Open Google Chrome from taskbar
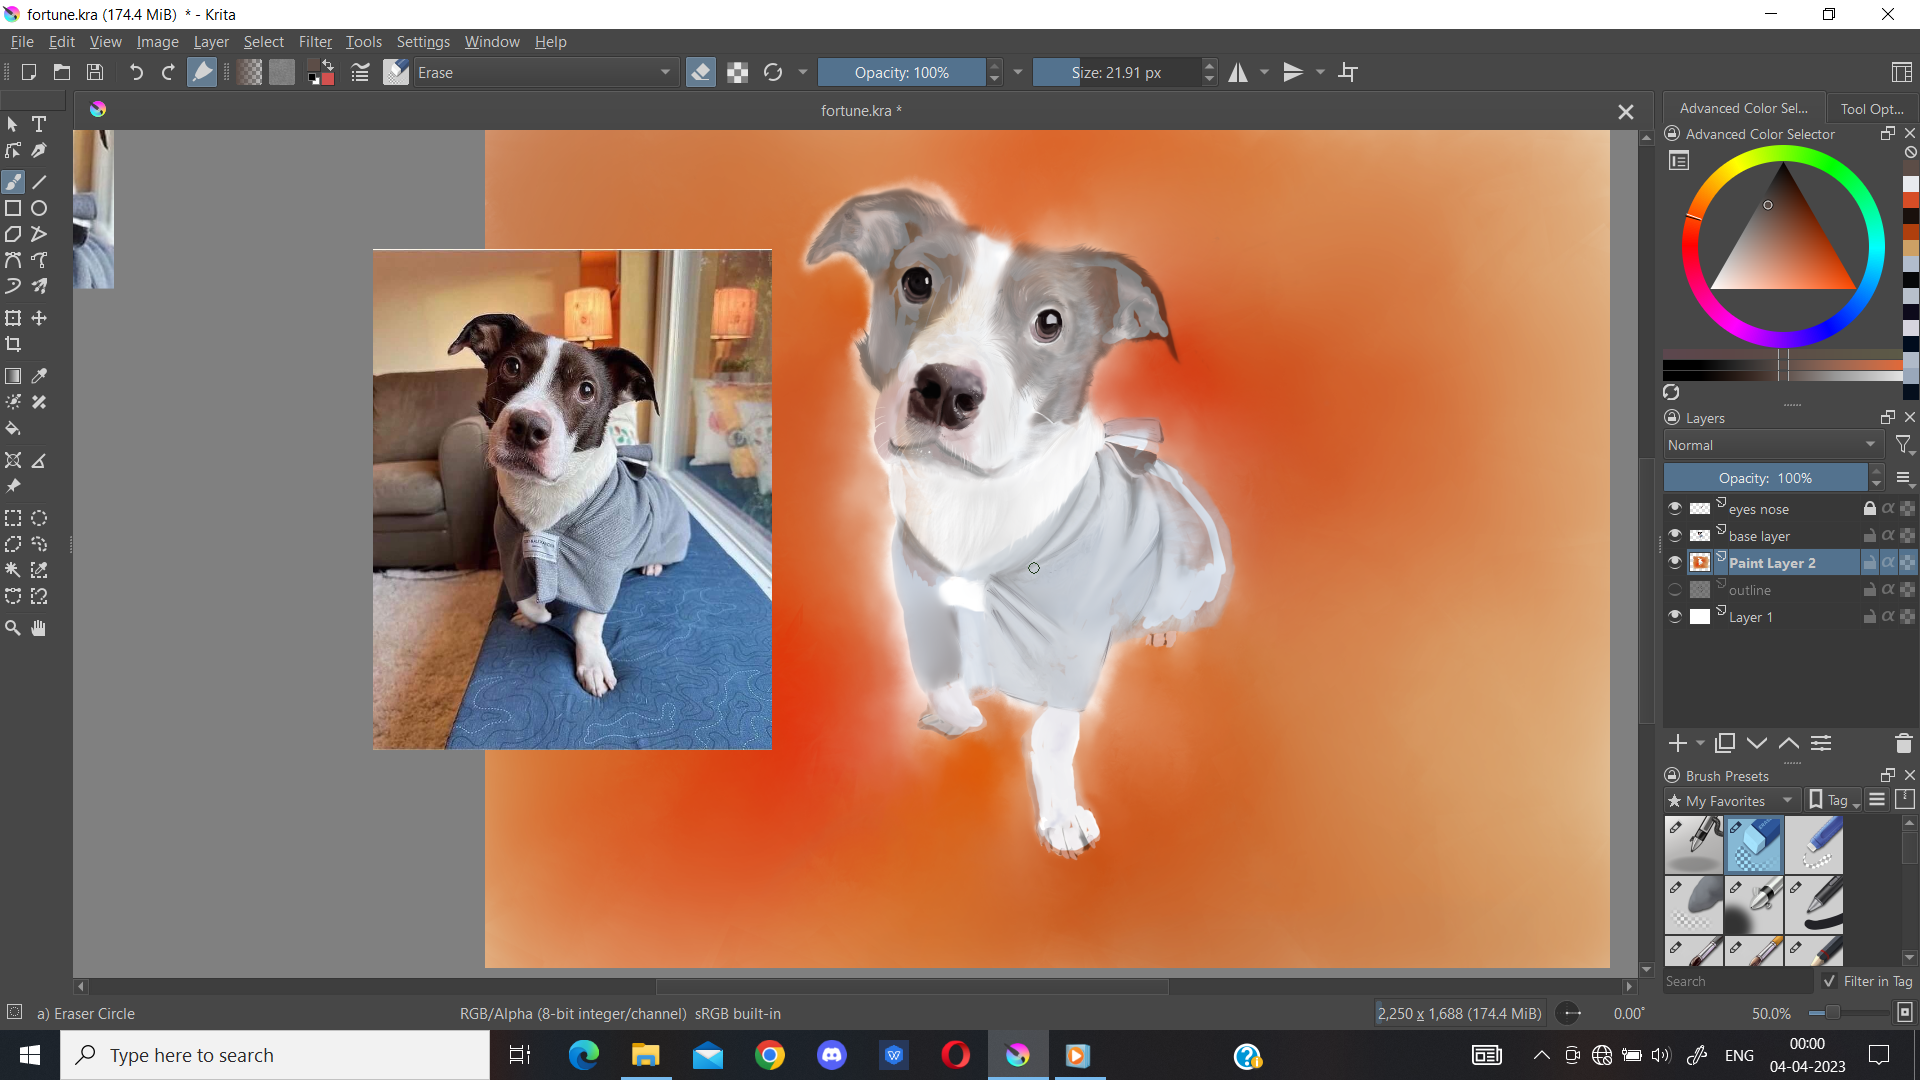Screen dimensions: 1920x1080 [769, 1055]
